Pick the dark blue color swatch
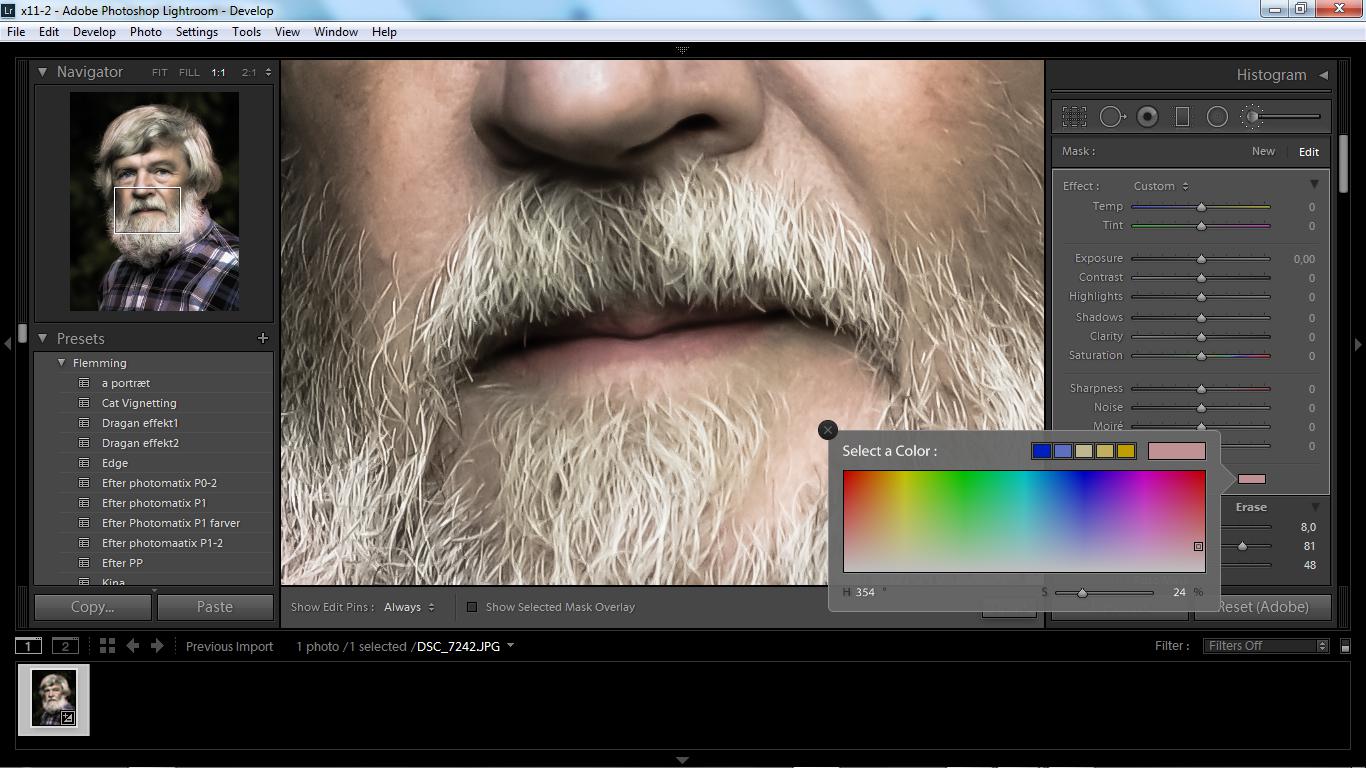The image size is (1366, 768). pos(1041,452)
